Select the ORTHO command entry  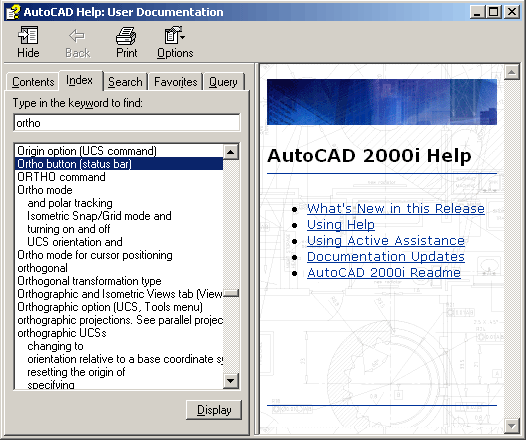click(x=119, y=177)
